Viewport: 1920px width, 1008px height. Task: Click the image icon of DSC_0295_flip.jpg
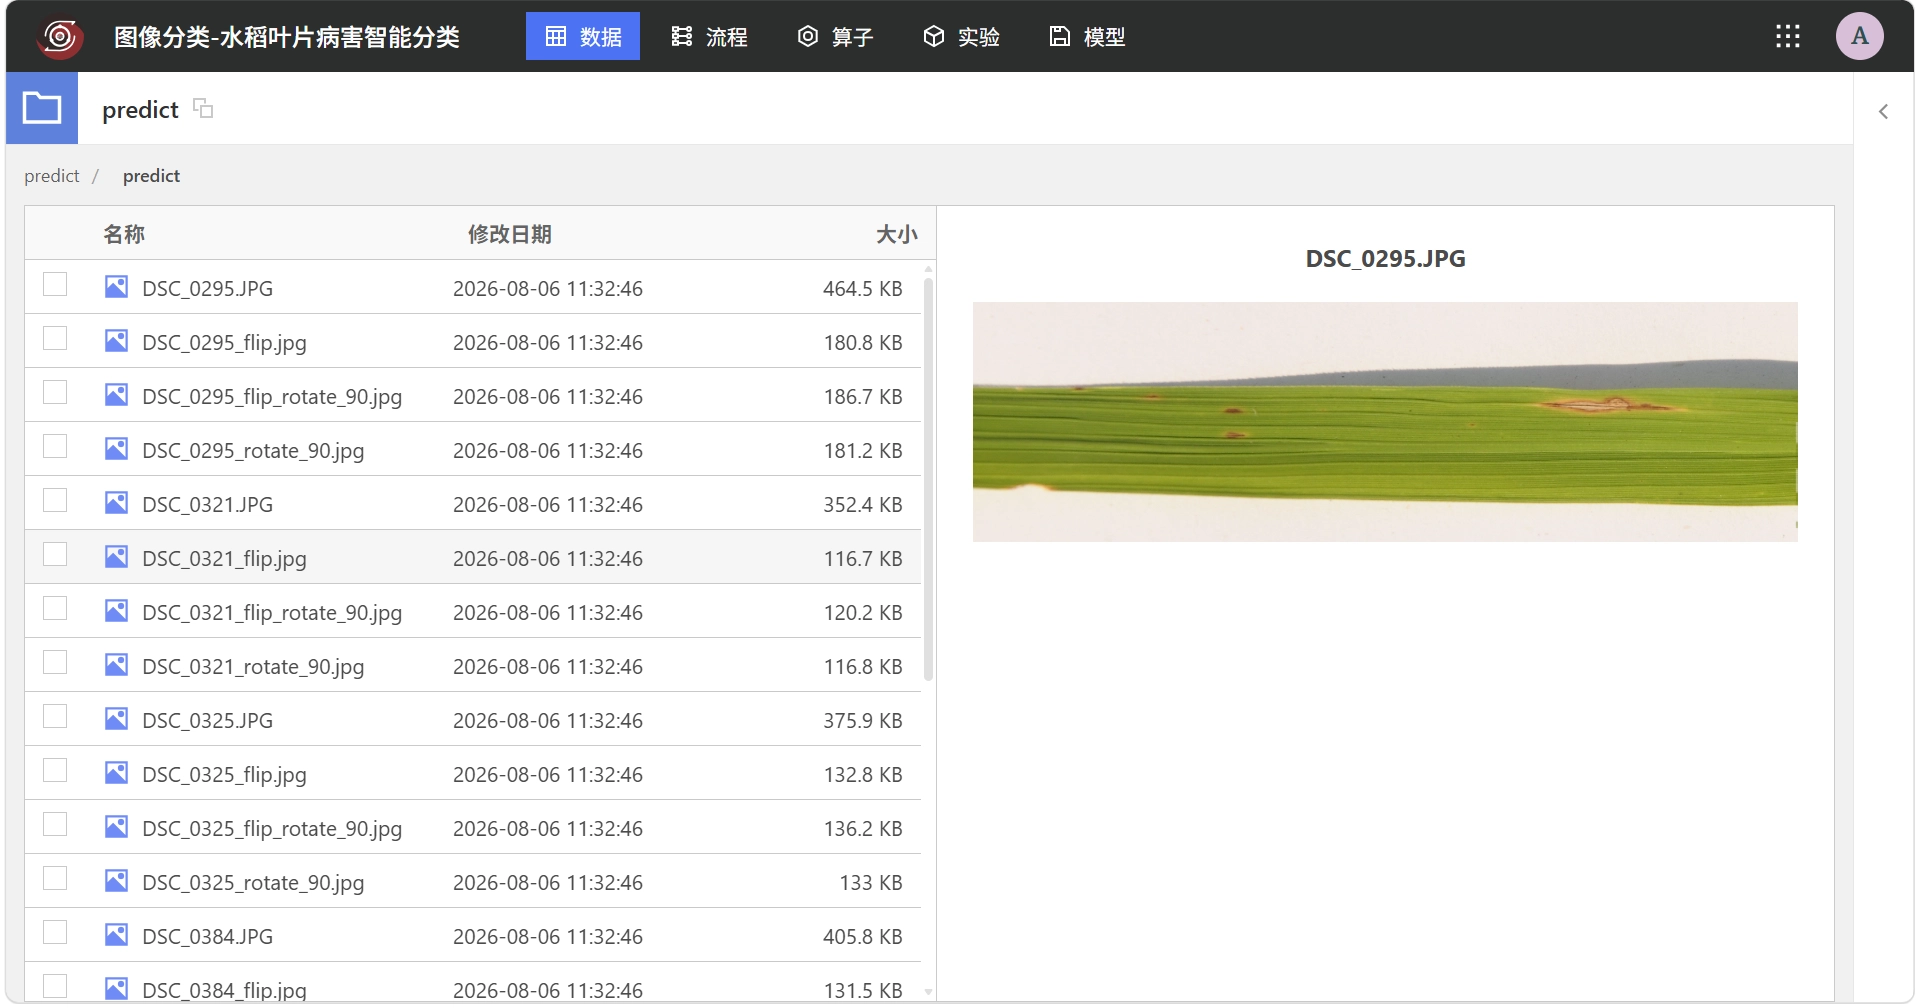116,341
